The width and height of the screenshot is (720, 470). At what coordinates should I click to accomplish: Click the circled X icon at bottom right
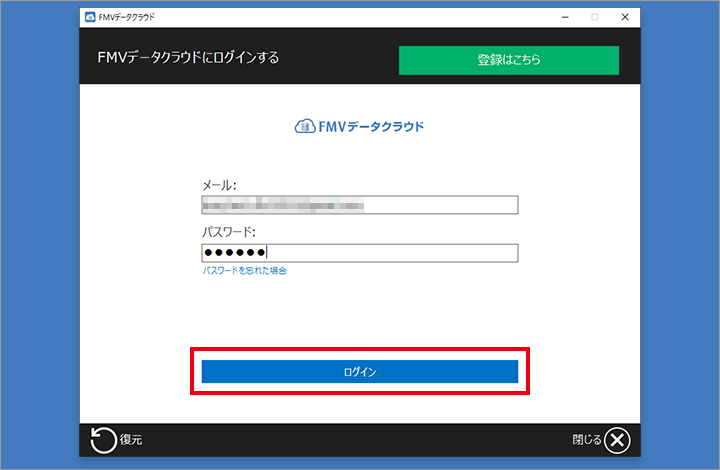(618, 440)
